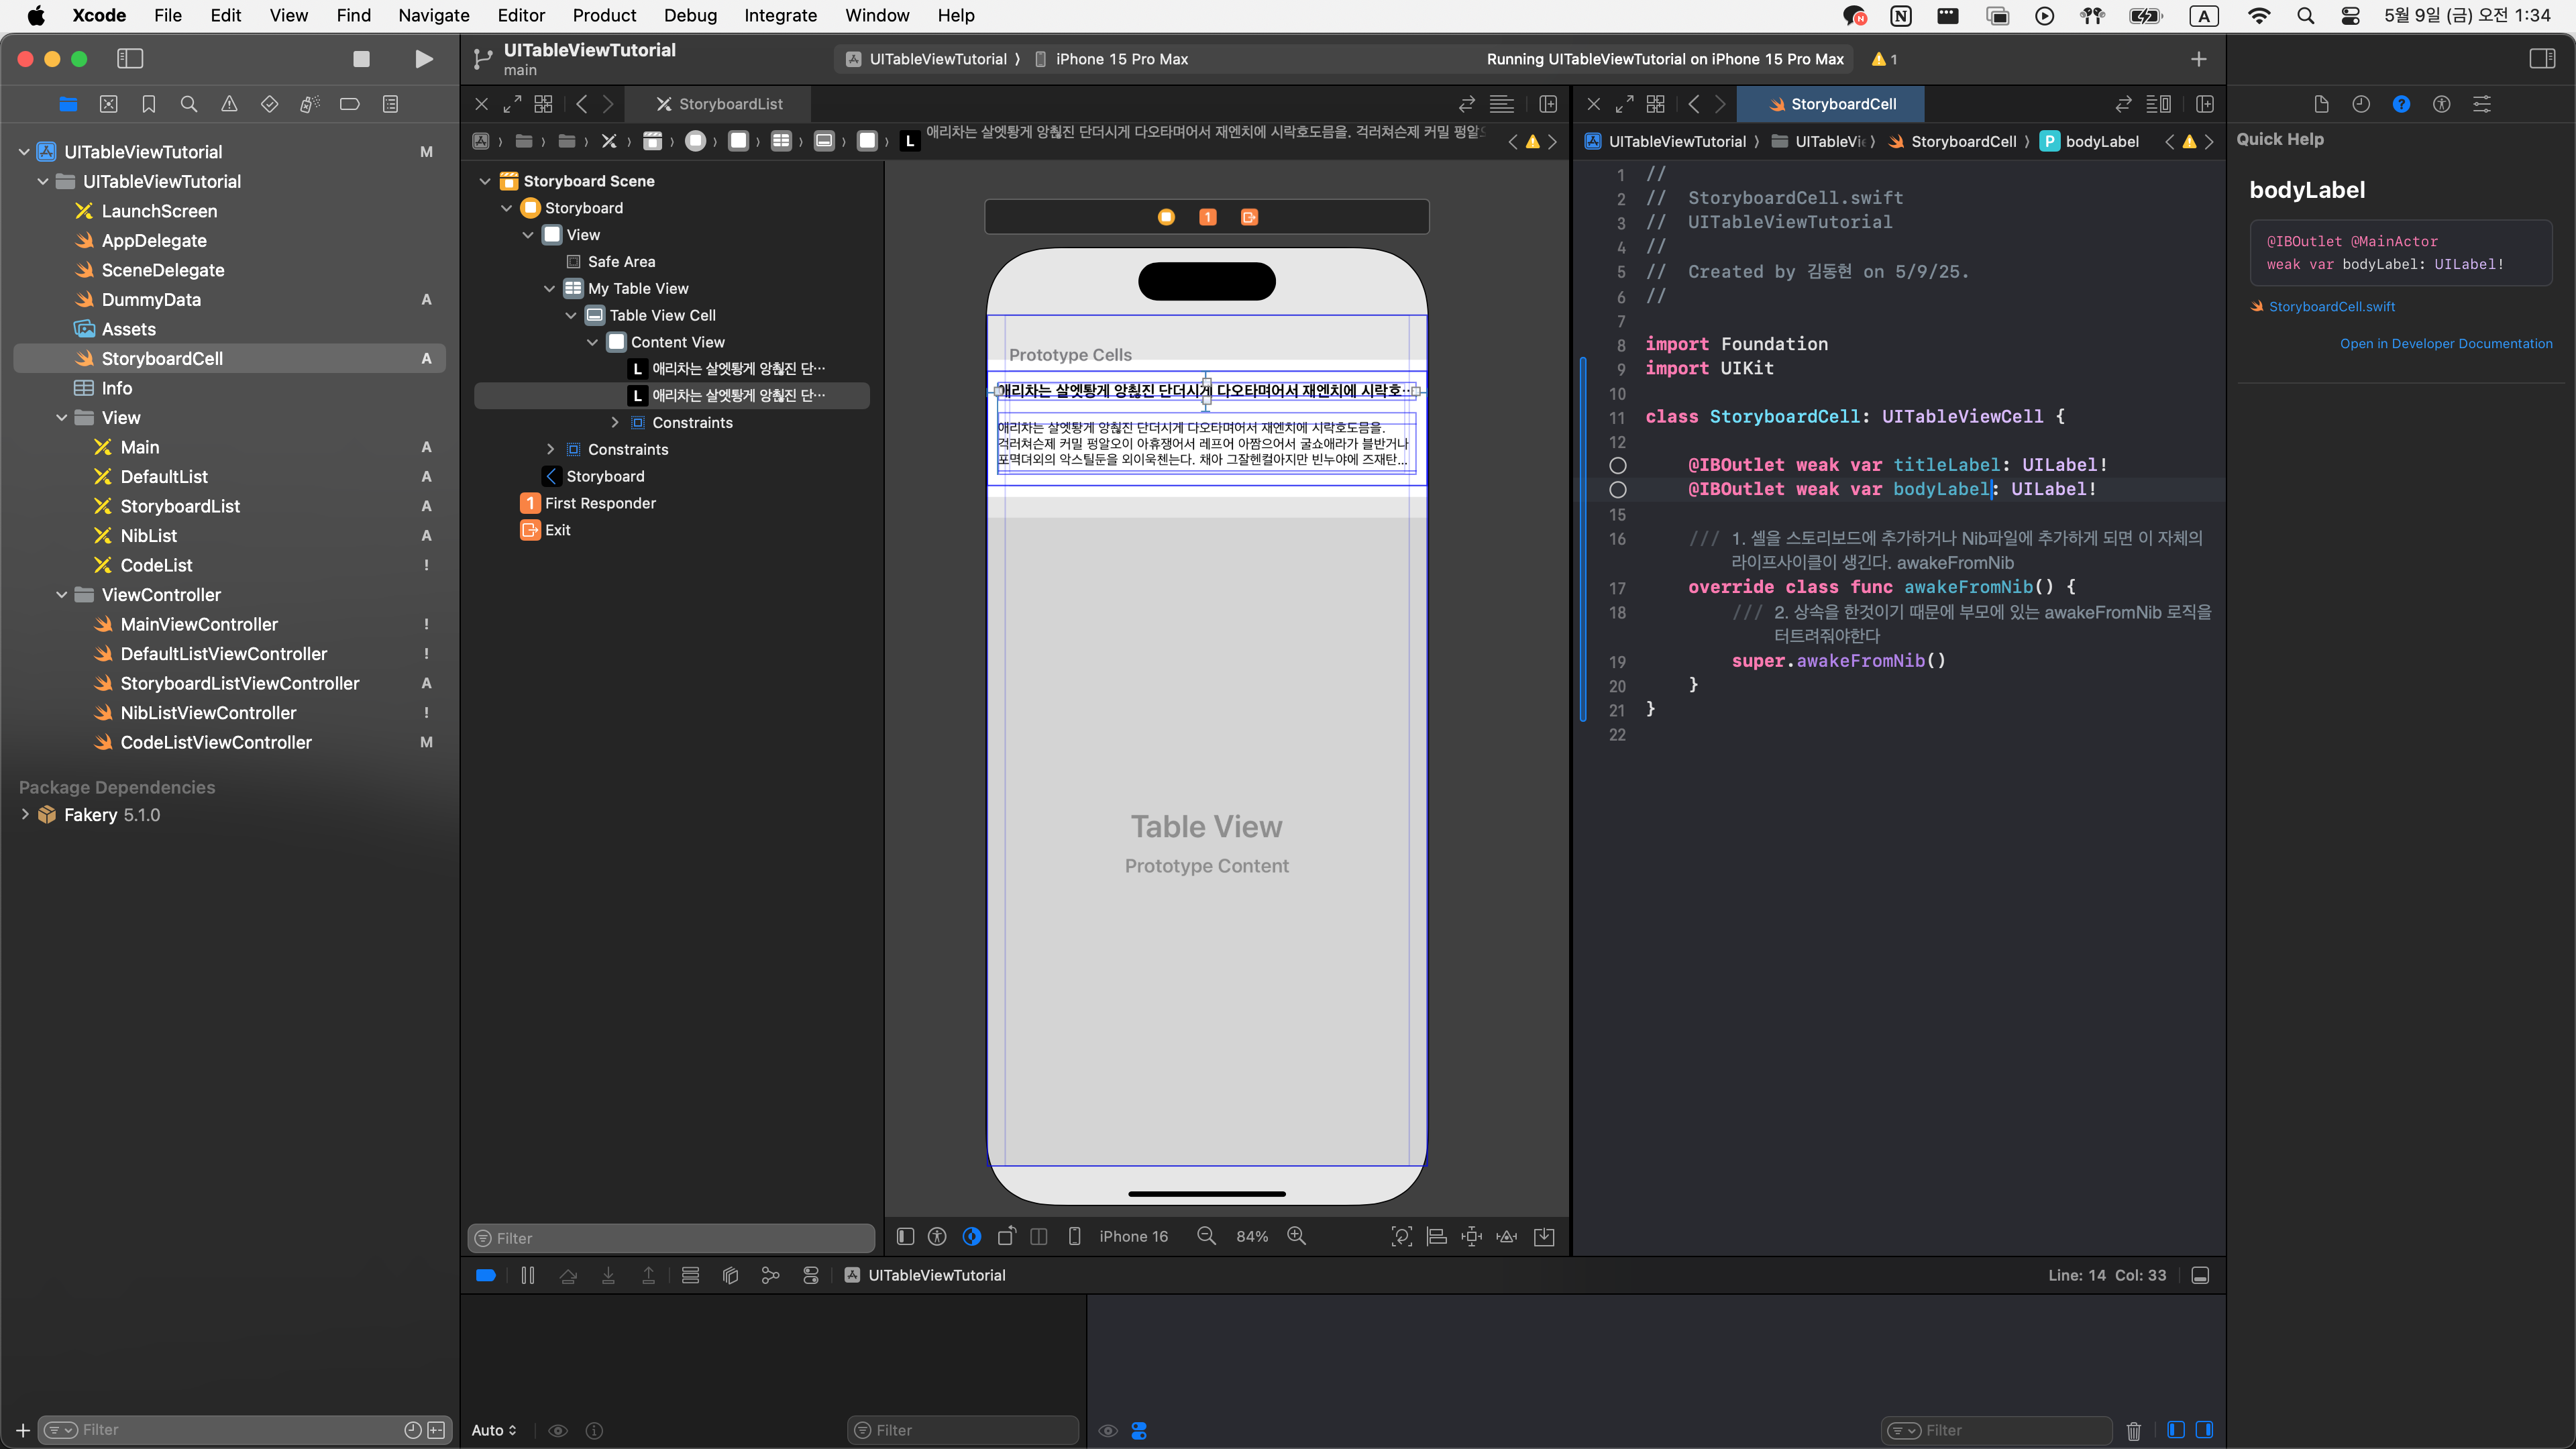The width and height of the screenshot is (2576, 1449).
Task: Collapse the Storyboard Scene outline row
Action: 485,181
